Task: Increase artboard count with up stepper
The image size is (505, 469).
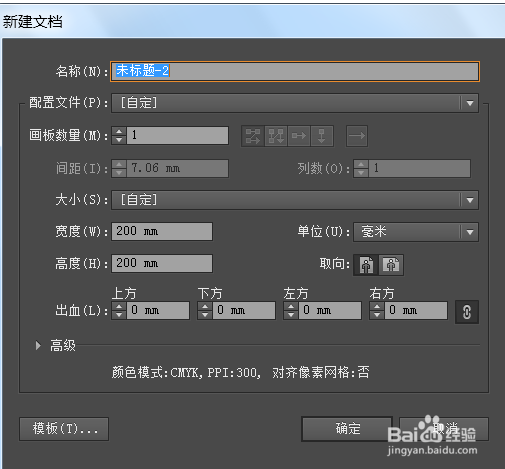Action: tap(119, 131)
